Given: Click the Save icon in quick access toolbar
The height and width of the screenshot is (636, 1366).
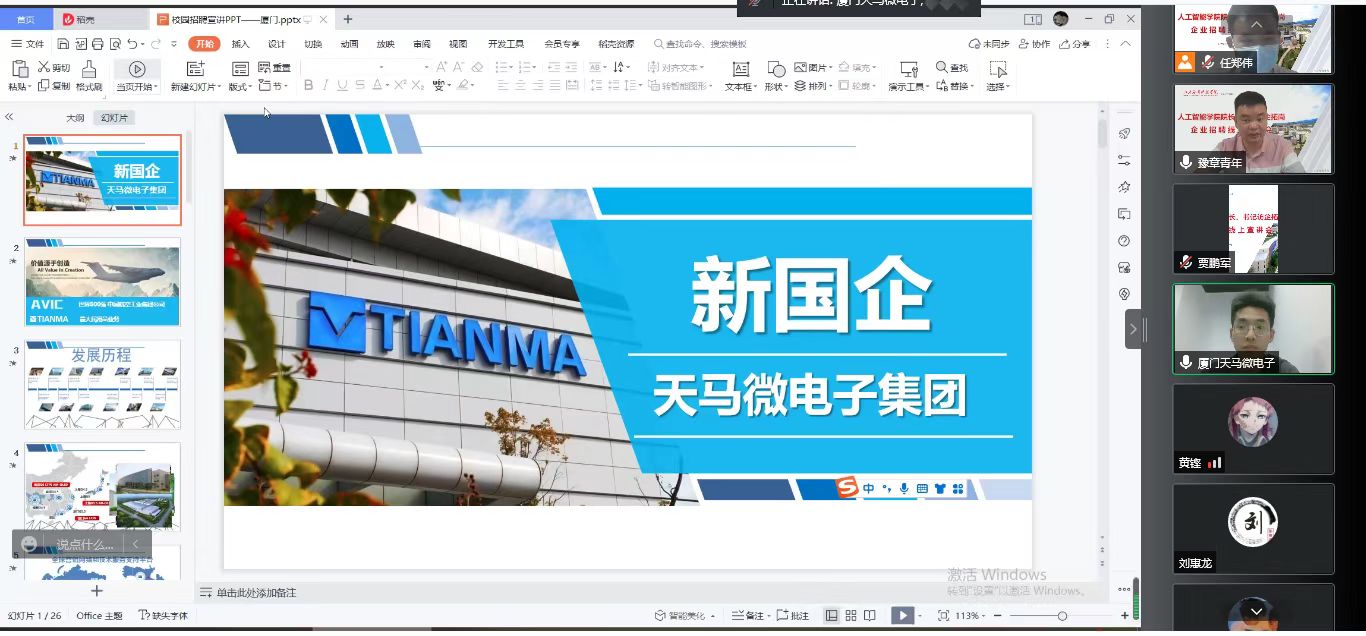Looking at the screenshot, I should point(63,44).
